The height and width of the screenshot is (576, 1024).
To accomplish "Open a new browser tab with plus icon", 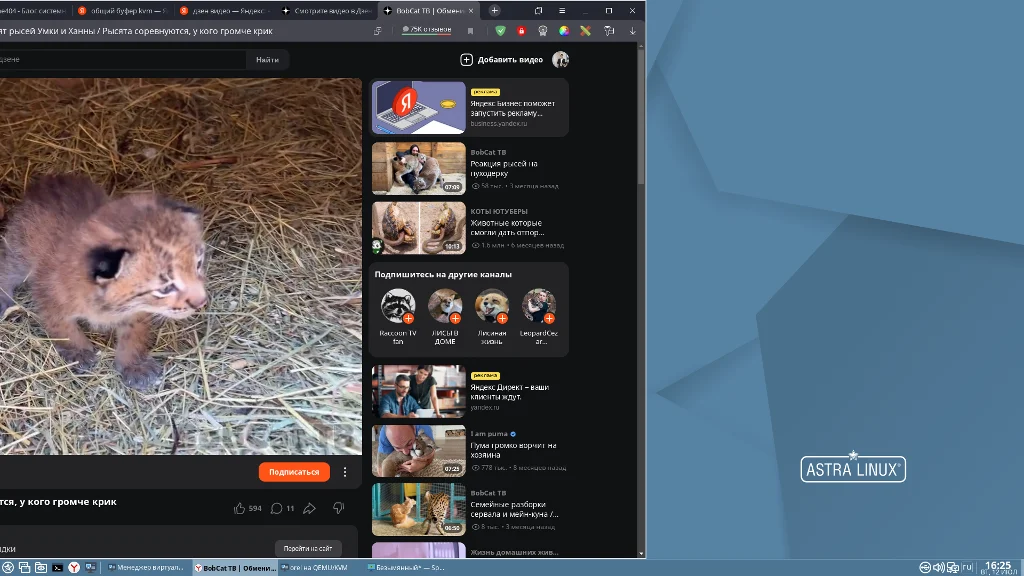I will 494,10.
